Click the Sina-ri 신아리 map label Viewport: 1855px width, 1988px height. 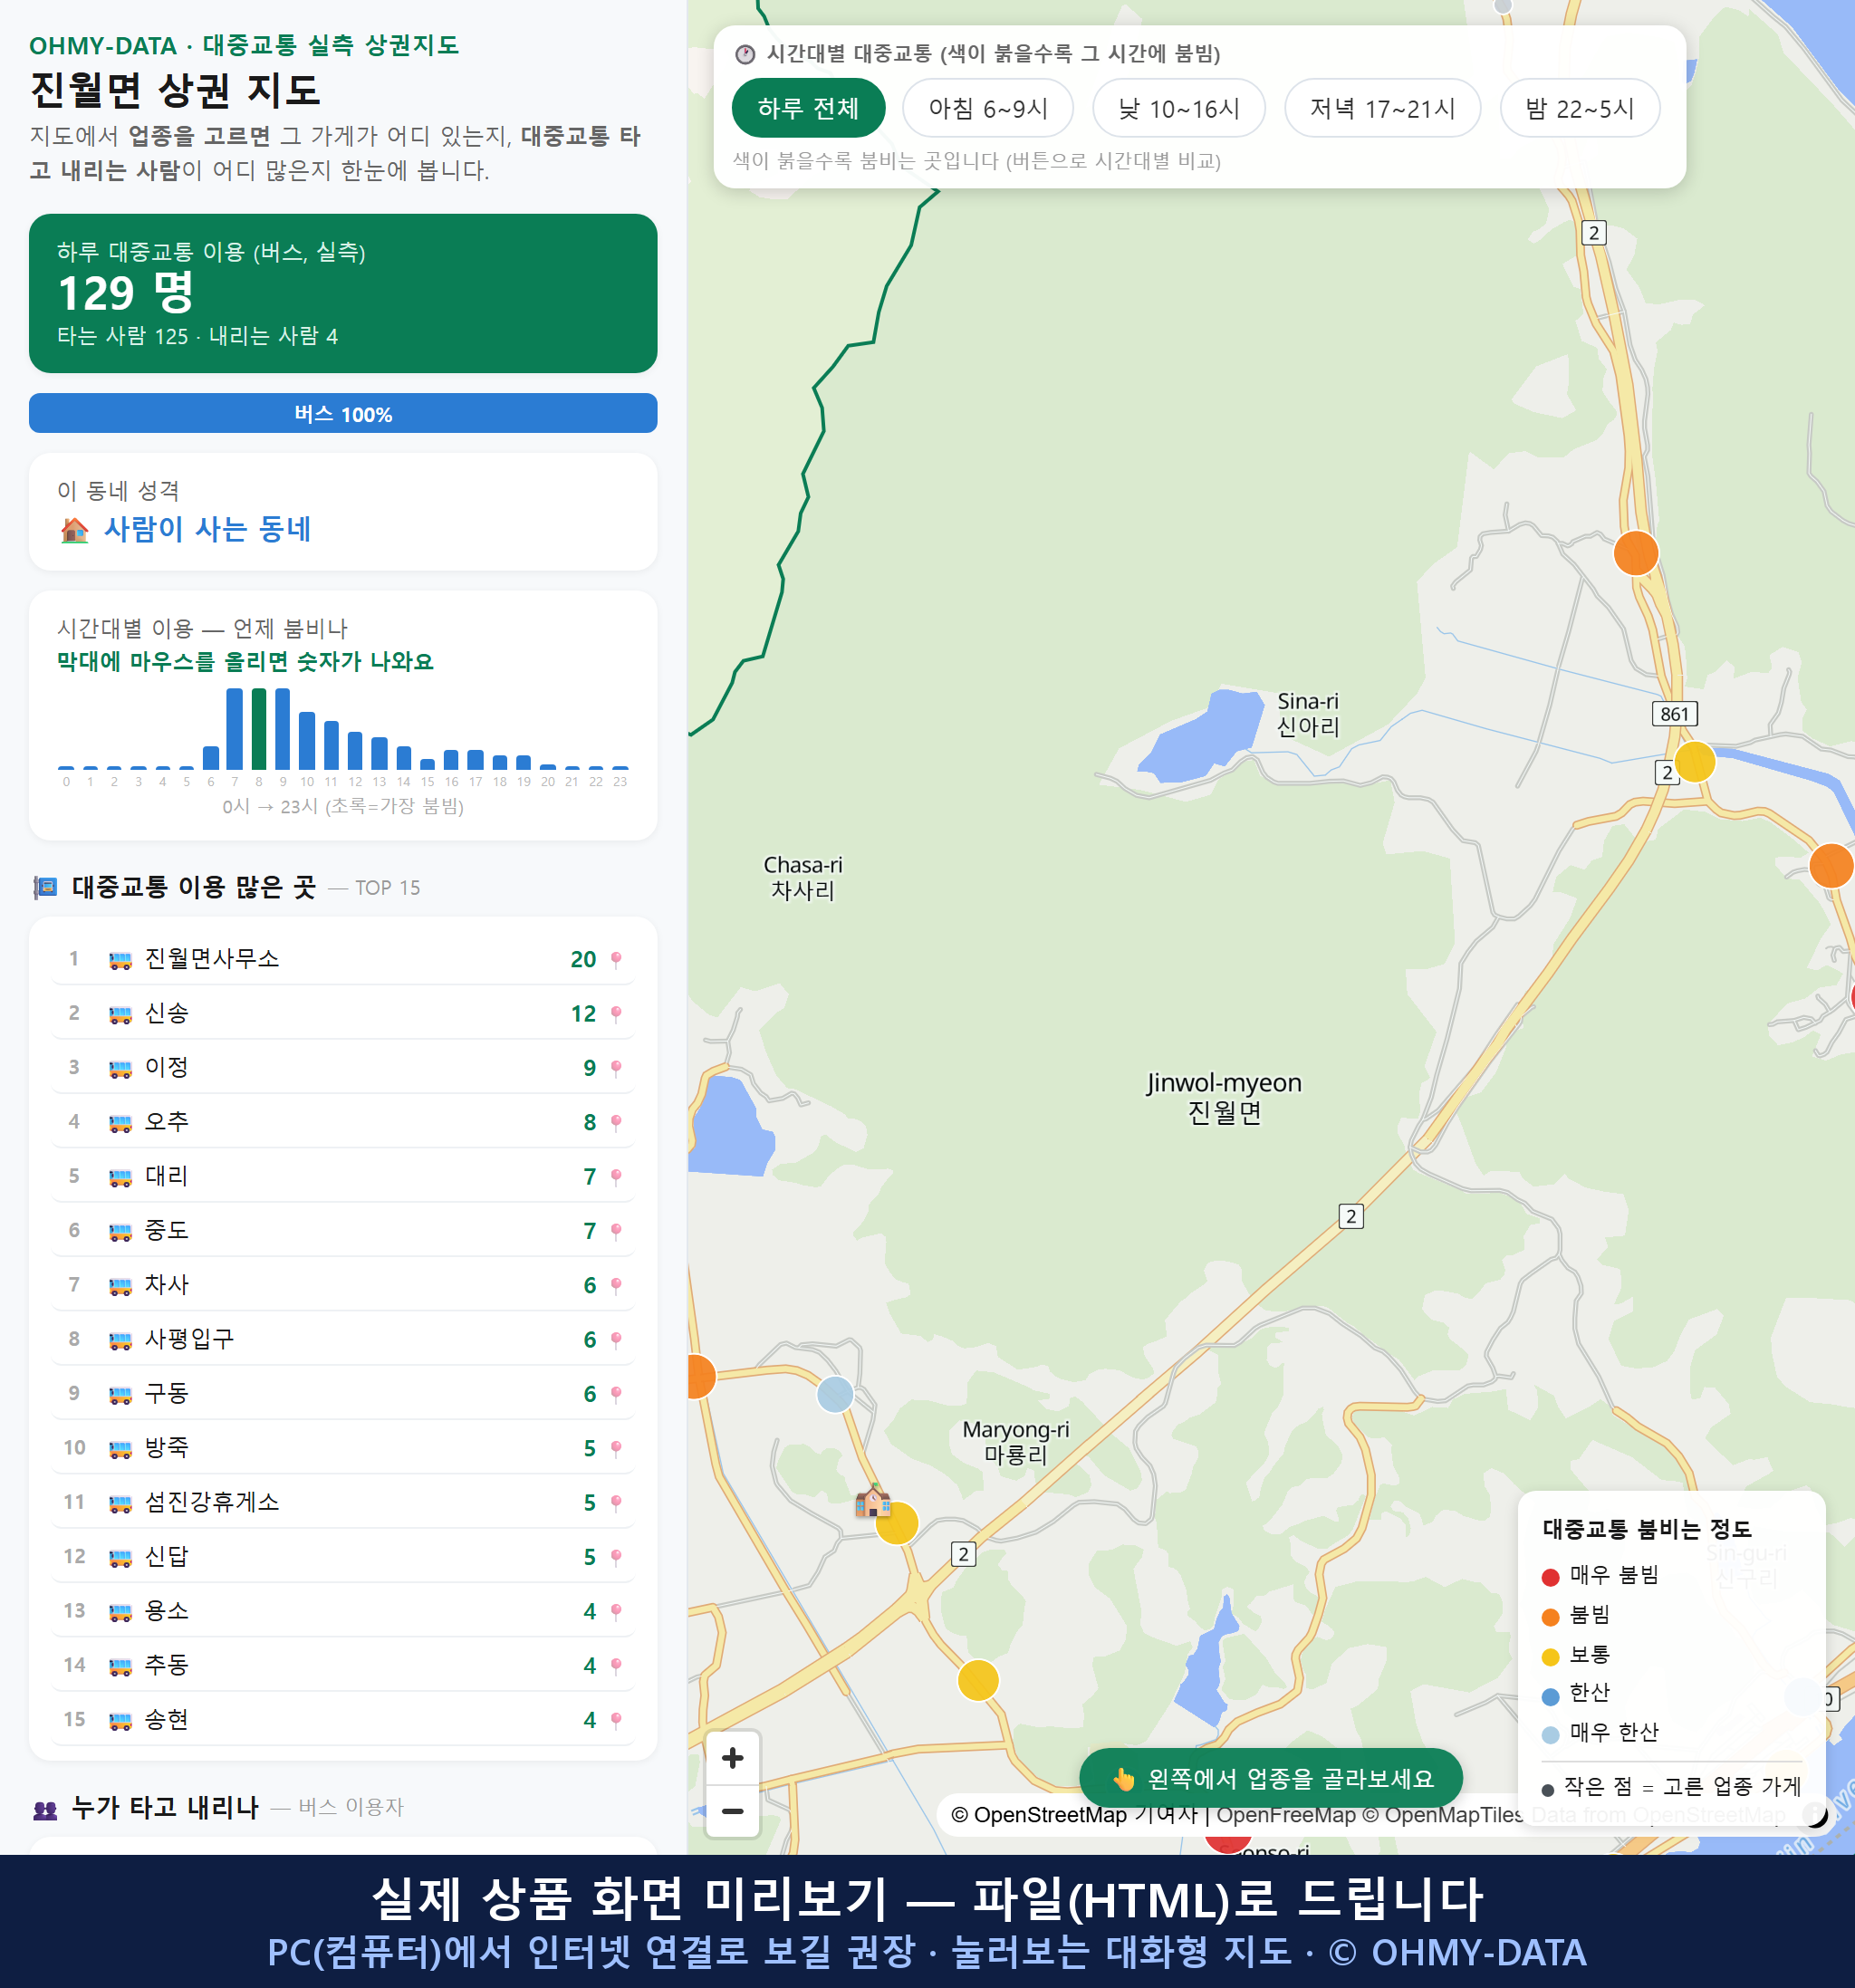coord(1307,714)
